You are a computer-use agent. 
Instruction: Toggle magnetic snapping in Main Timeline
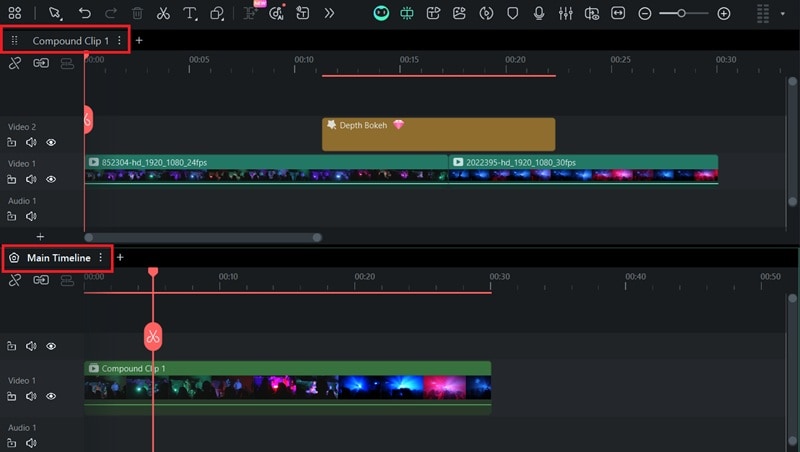click(15, 280)
